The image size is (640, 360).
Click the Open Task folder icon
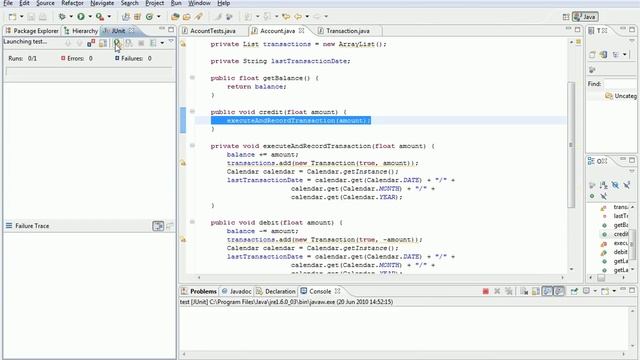187,17
